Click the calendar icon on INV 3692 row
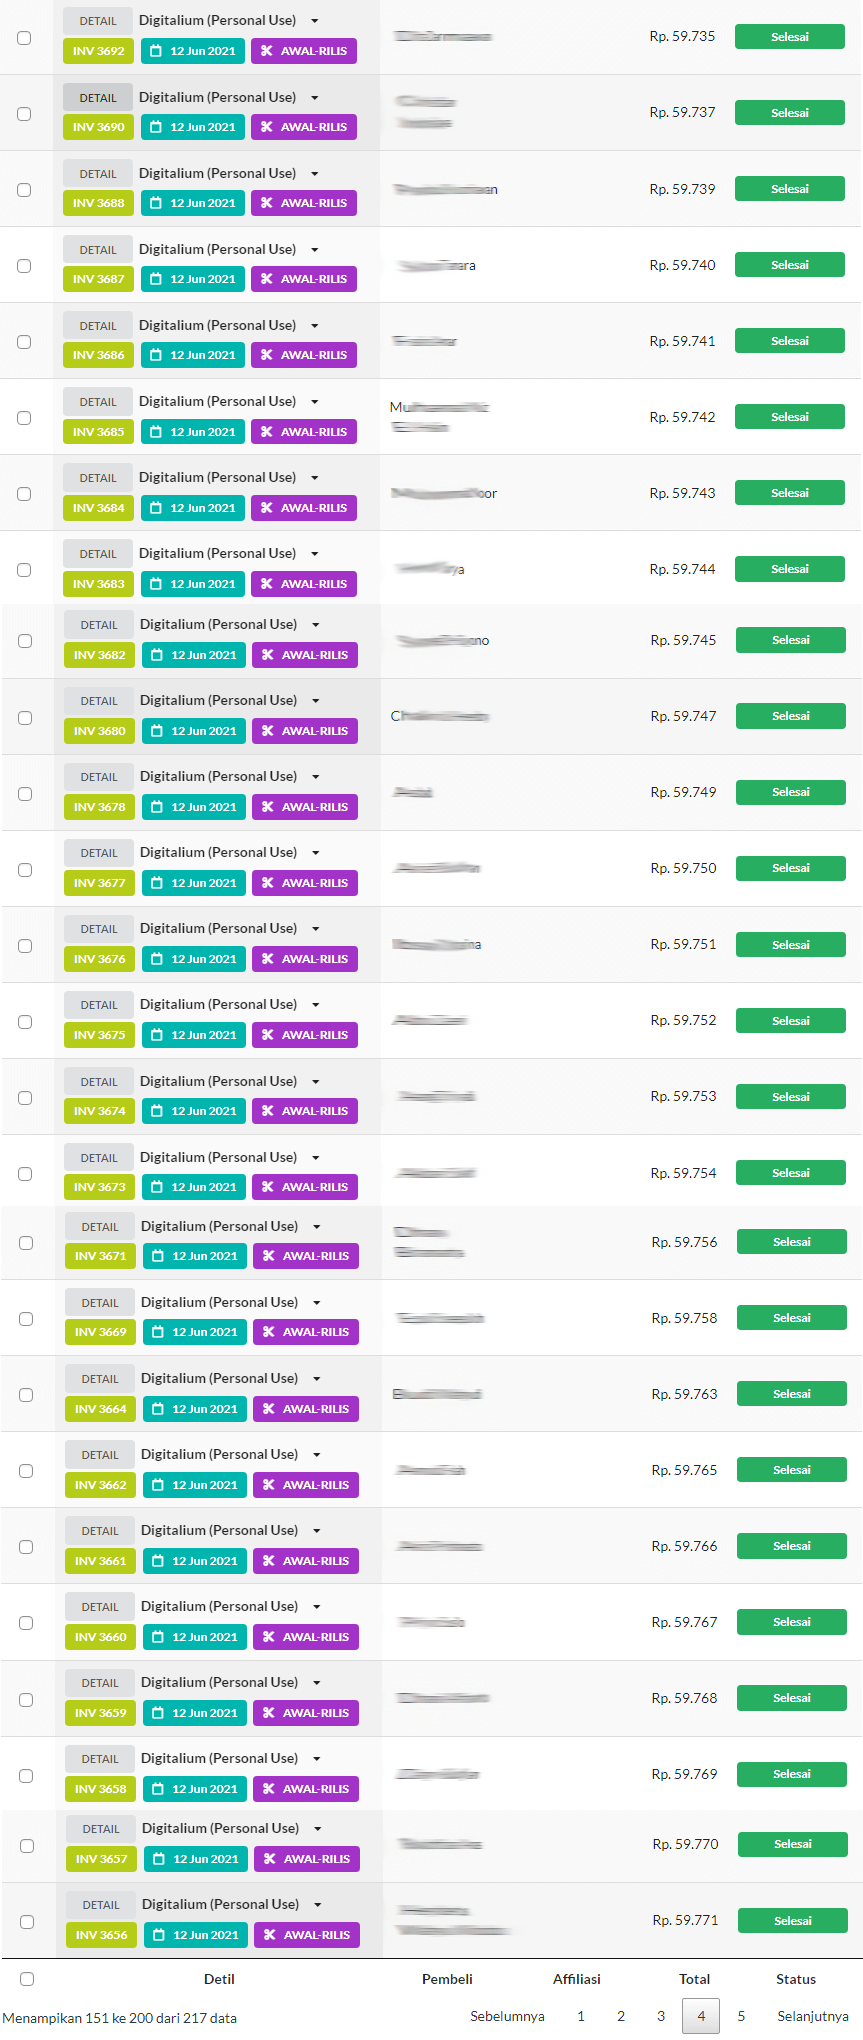 (x=156, y=51)
